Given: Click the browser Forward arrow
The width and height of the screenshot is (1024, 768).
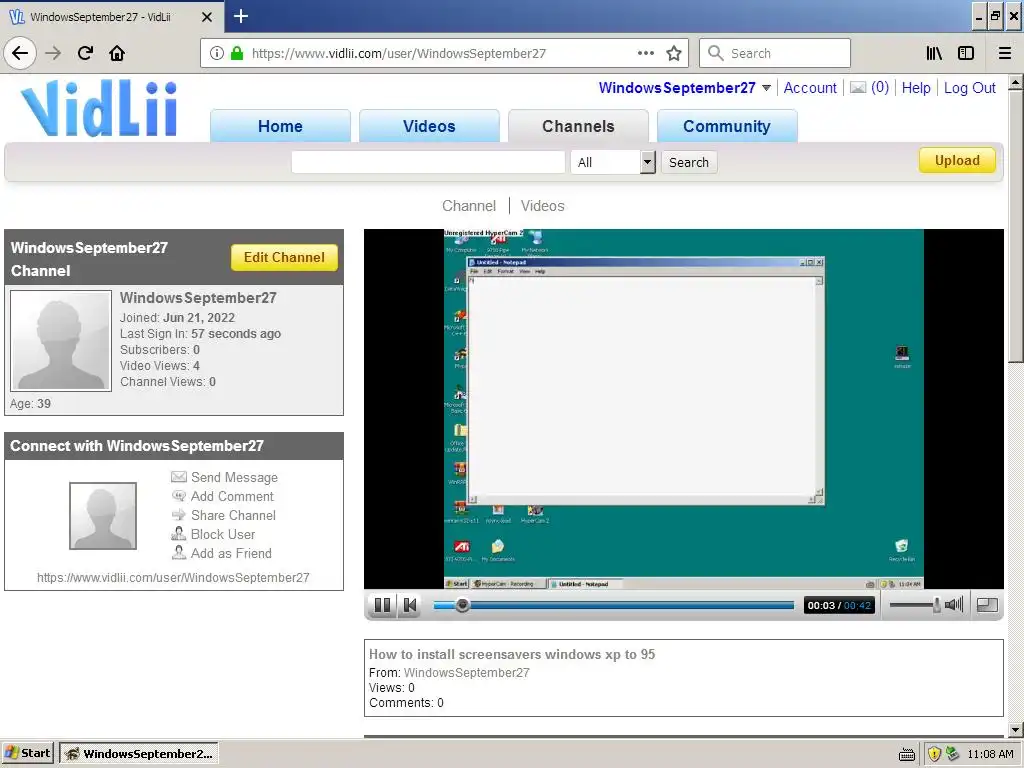Looking at the screenshot, I should tap(53, 53).
